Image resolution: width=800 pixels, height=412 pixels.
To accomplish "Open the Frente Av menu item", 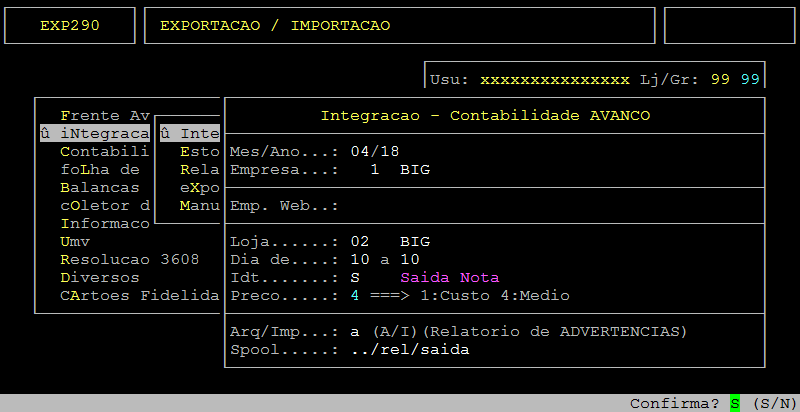I will point(105,116).
